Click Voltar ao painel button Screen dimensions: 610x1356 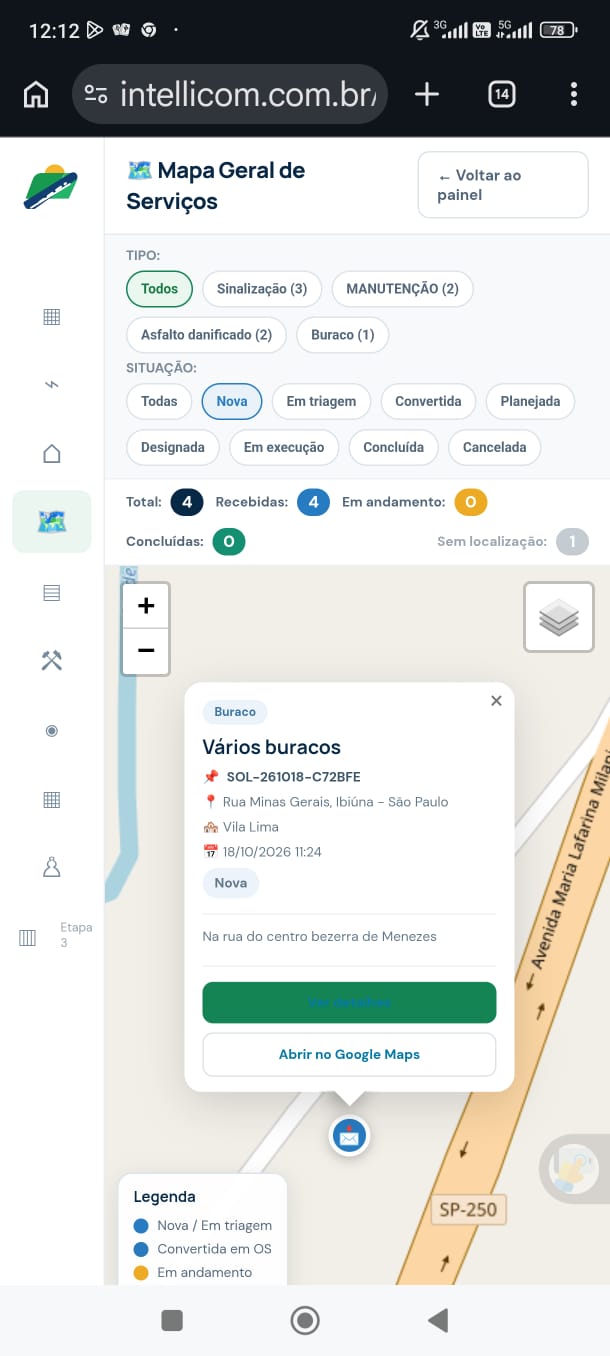503,185
